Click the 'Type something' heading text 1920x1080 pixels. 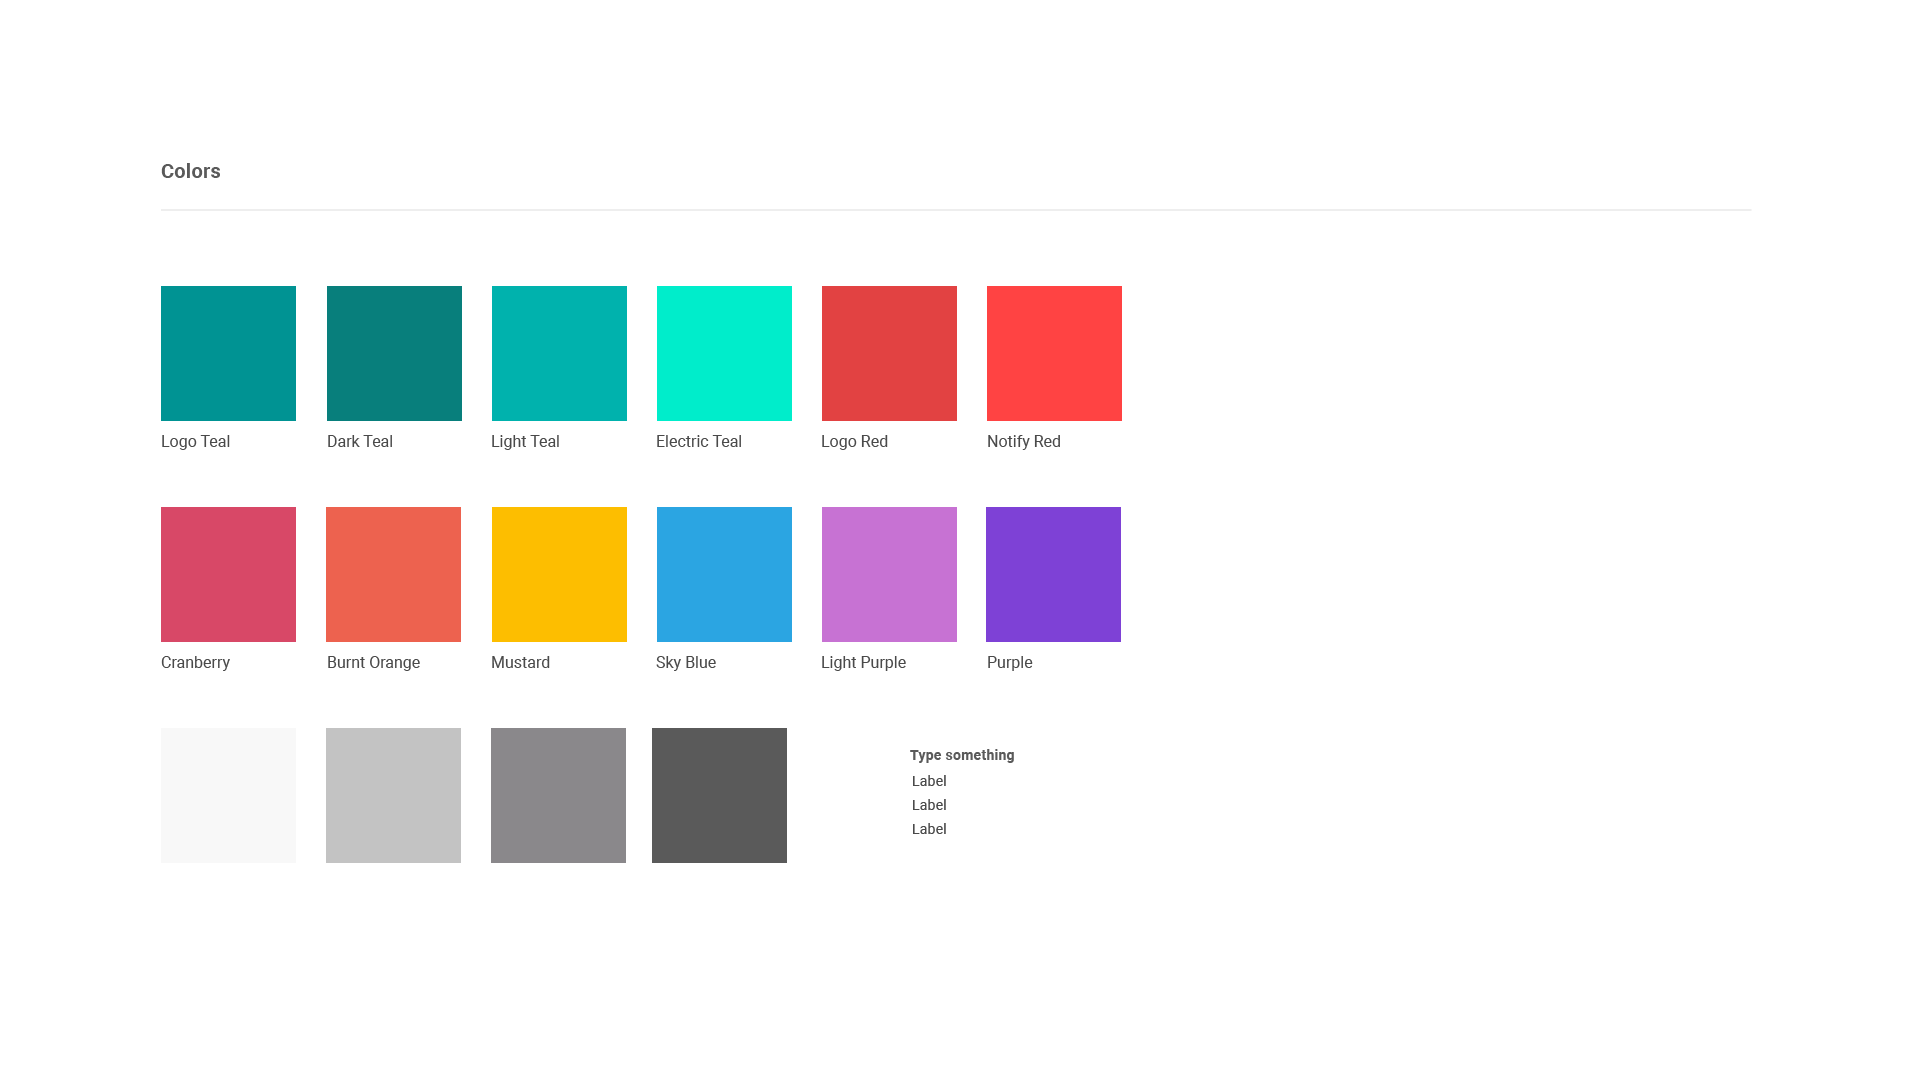(x=961, y=755)
